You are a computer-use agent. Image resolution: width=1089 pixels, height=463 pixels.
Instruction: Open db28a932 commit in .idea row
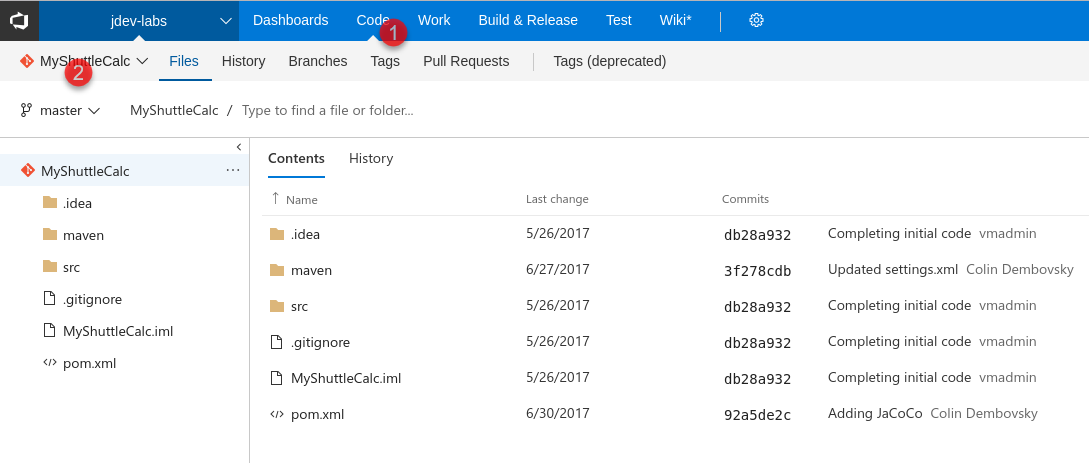click(x=757, y=235)
